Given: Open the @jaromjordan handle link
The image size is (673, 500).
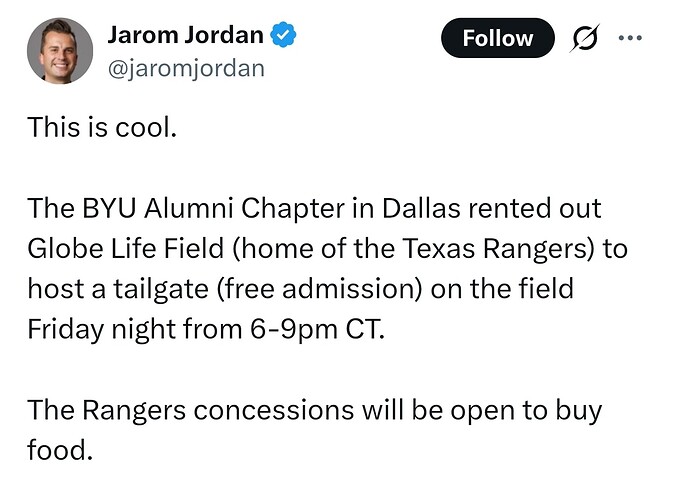Looking at the screenshot, I should pyautogui.click(x=185, y=69).
